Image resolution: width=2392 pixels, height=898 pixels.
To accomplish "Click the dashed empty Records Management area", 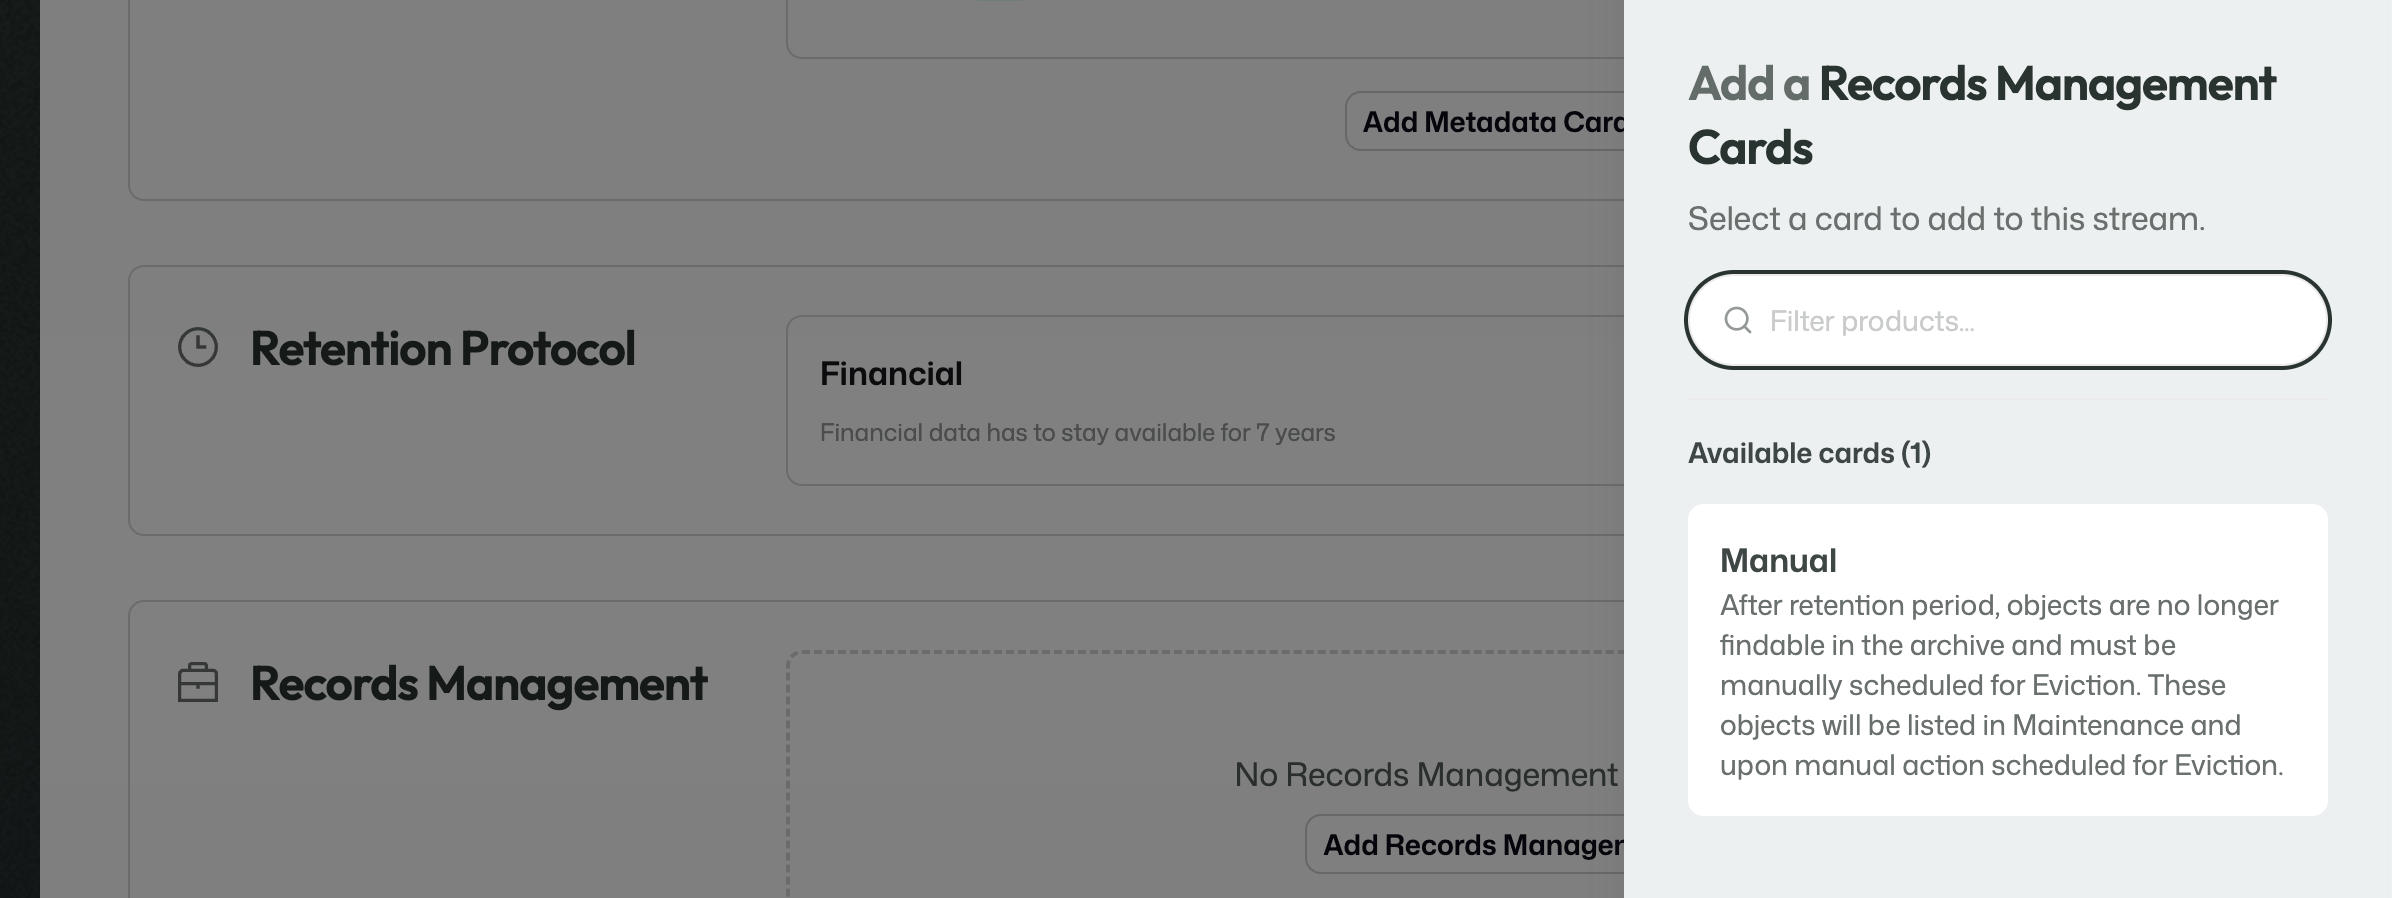I will 1205,775.
